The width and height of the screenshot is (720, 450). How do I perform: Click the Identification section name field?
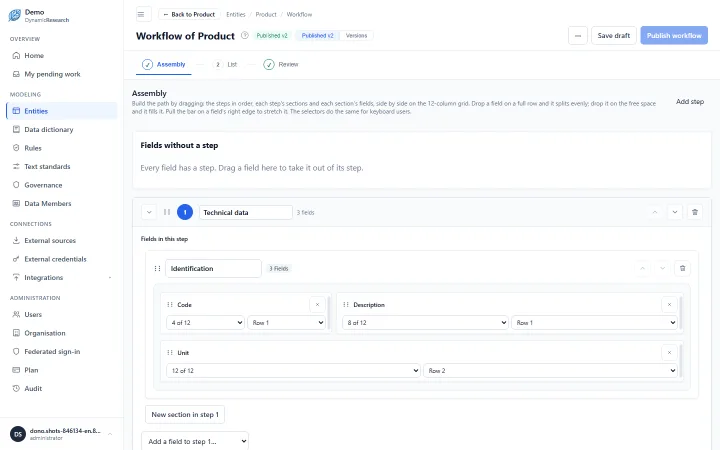pos(213,269)
